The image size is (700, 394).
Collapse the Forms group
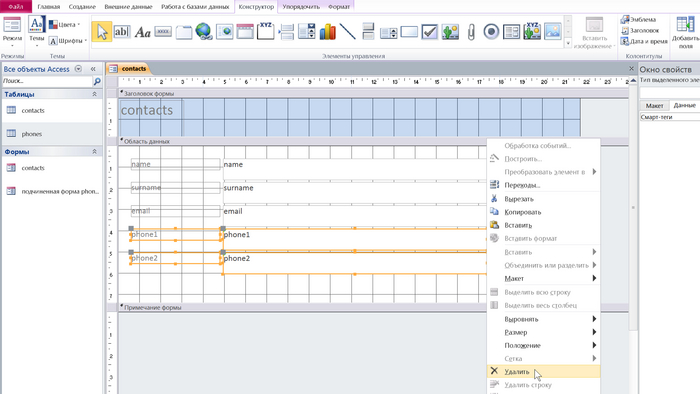click(94, 152)
